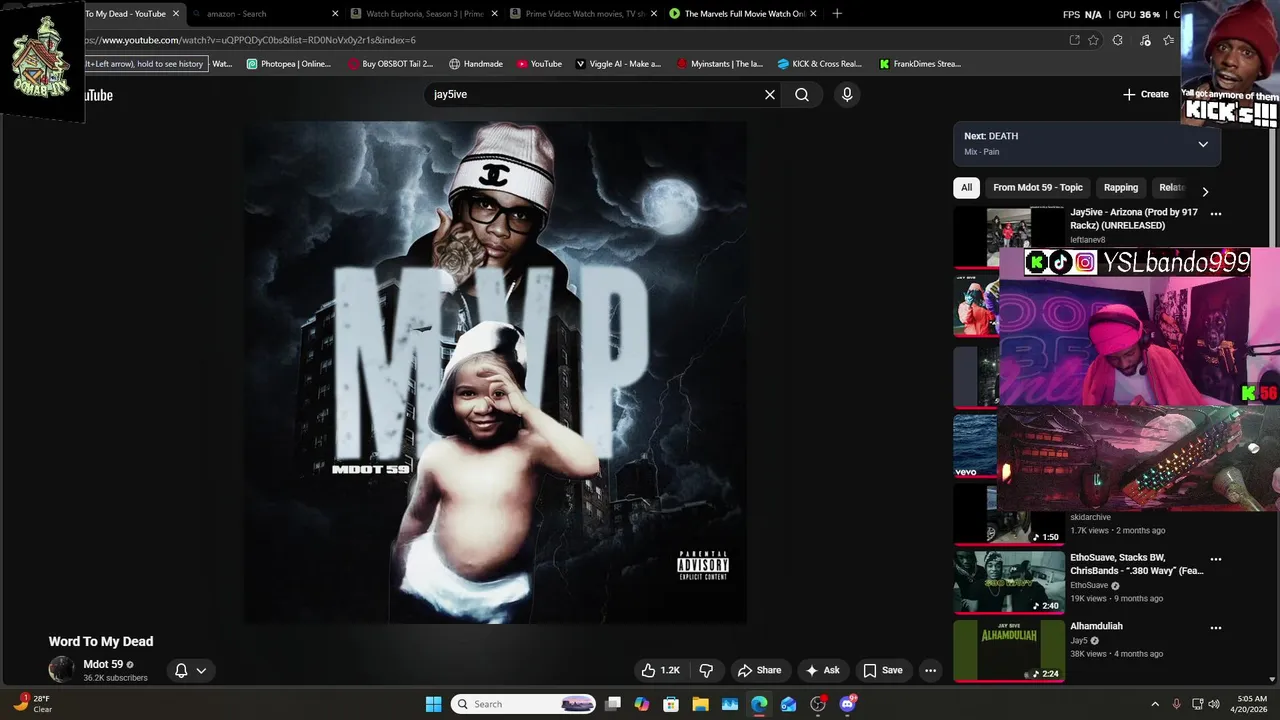
Task: Like the video with 1.2K likes
Action: coord(660,670)
